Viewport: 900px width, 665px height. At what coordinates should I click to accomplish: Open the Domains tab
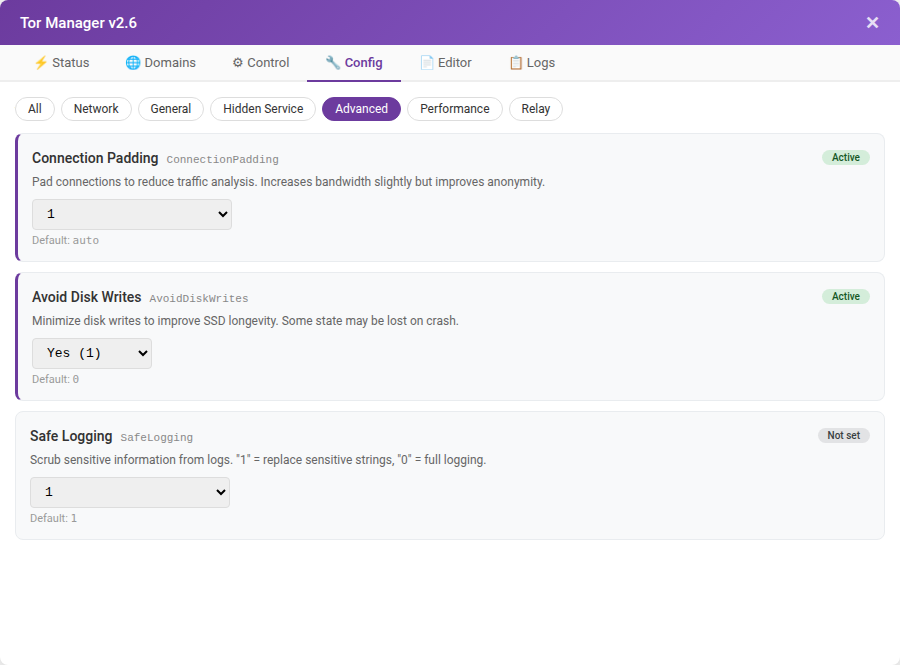tap(161, 63)
